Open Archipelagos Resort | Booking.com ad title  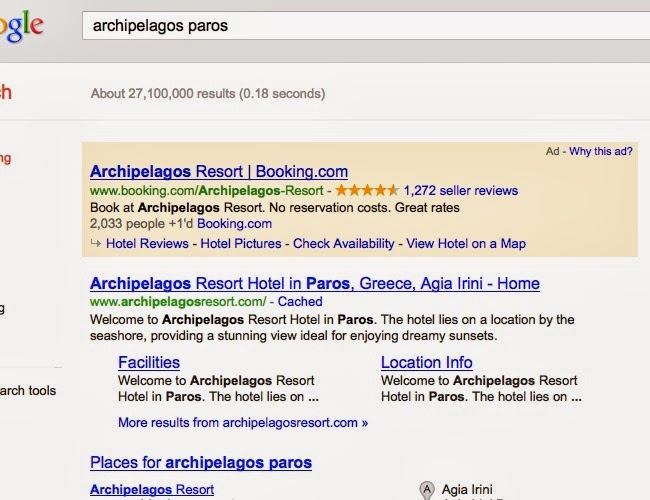(219, 171)
